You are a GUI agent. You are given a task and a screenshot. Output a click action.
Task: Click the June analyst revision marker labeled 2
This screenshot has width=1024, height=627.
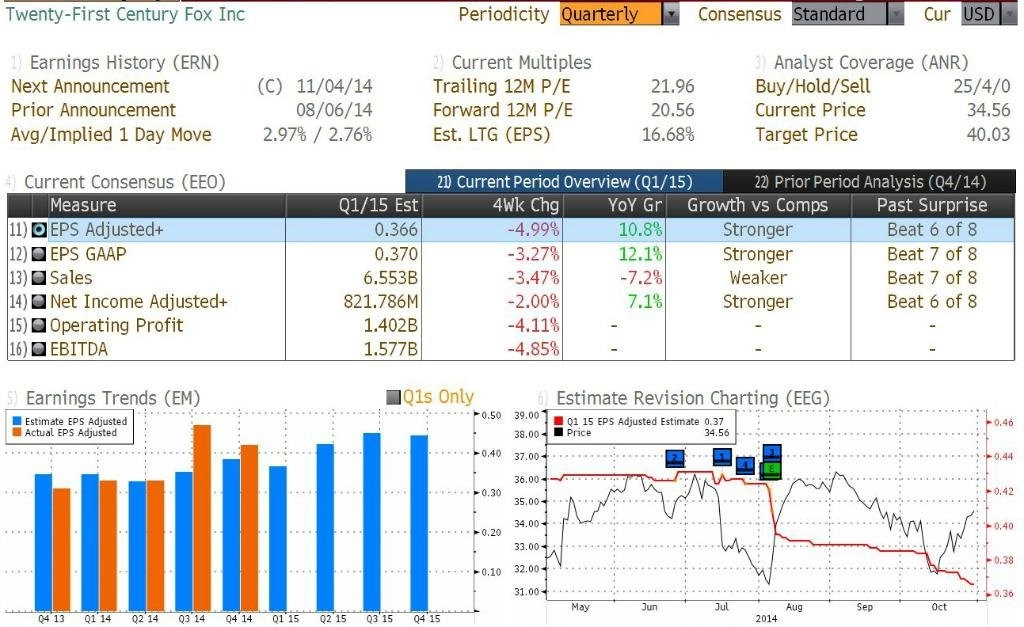[x=675, y=458]
